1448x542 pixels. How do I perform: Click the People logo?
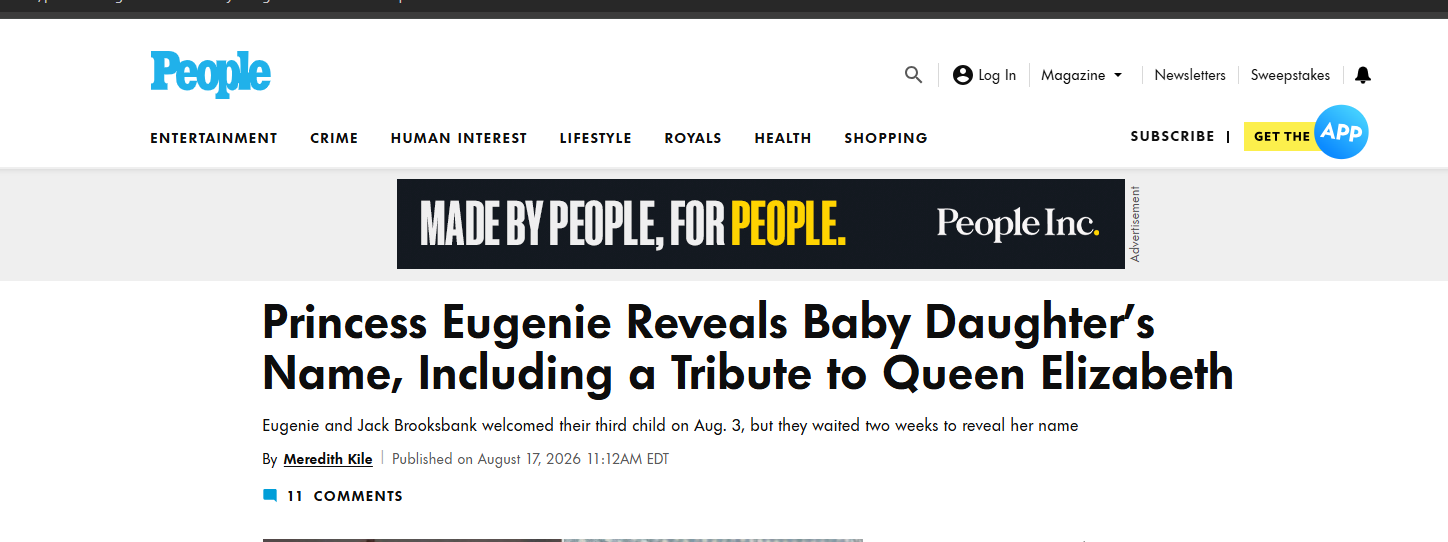pyautogui.click(x=211, y=74)
